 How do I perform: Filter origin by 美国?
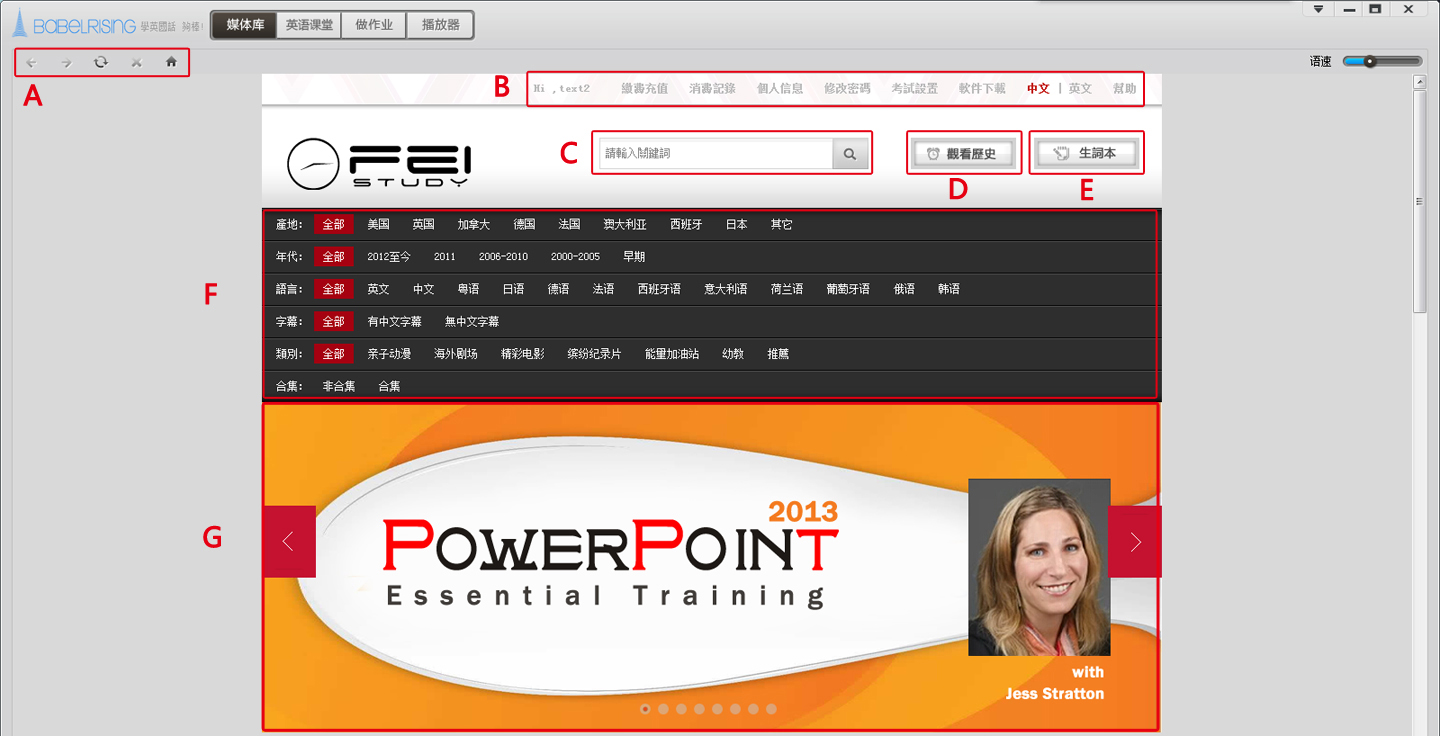coord(378,225)
